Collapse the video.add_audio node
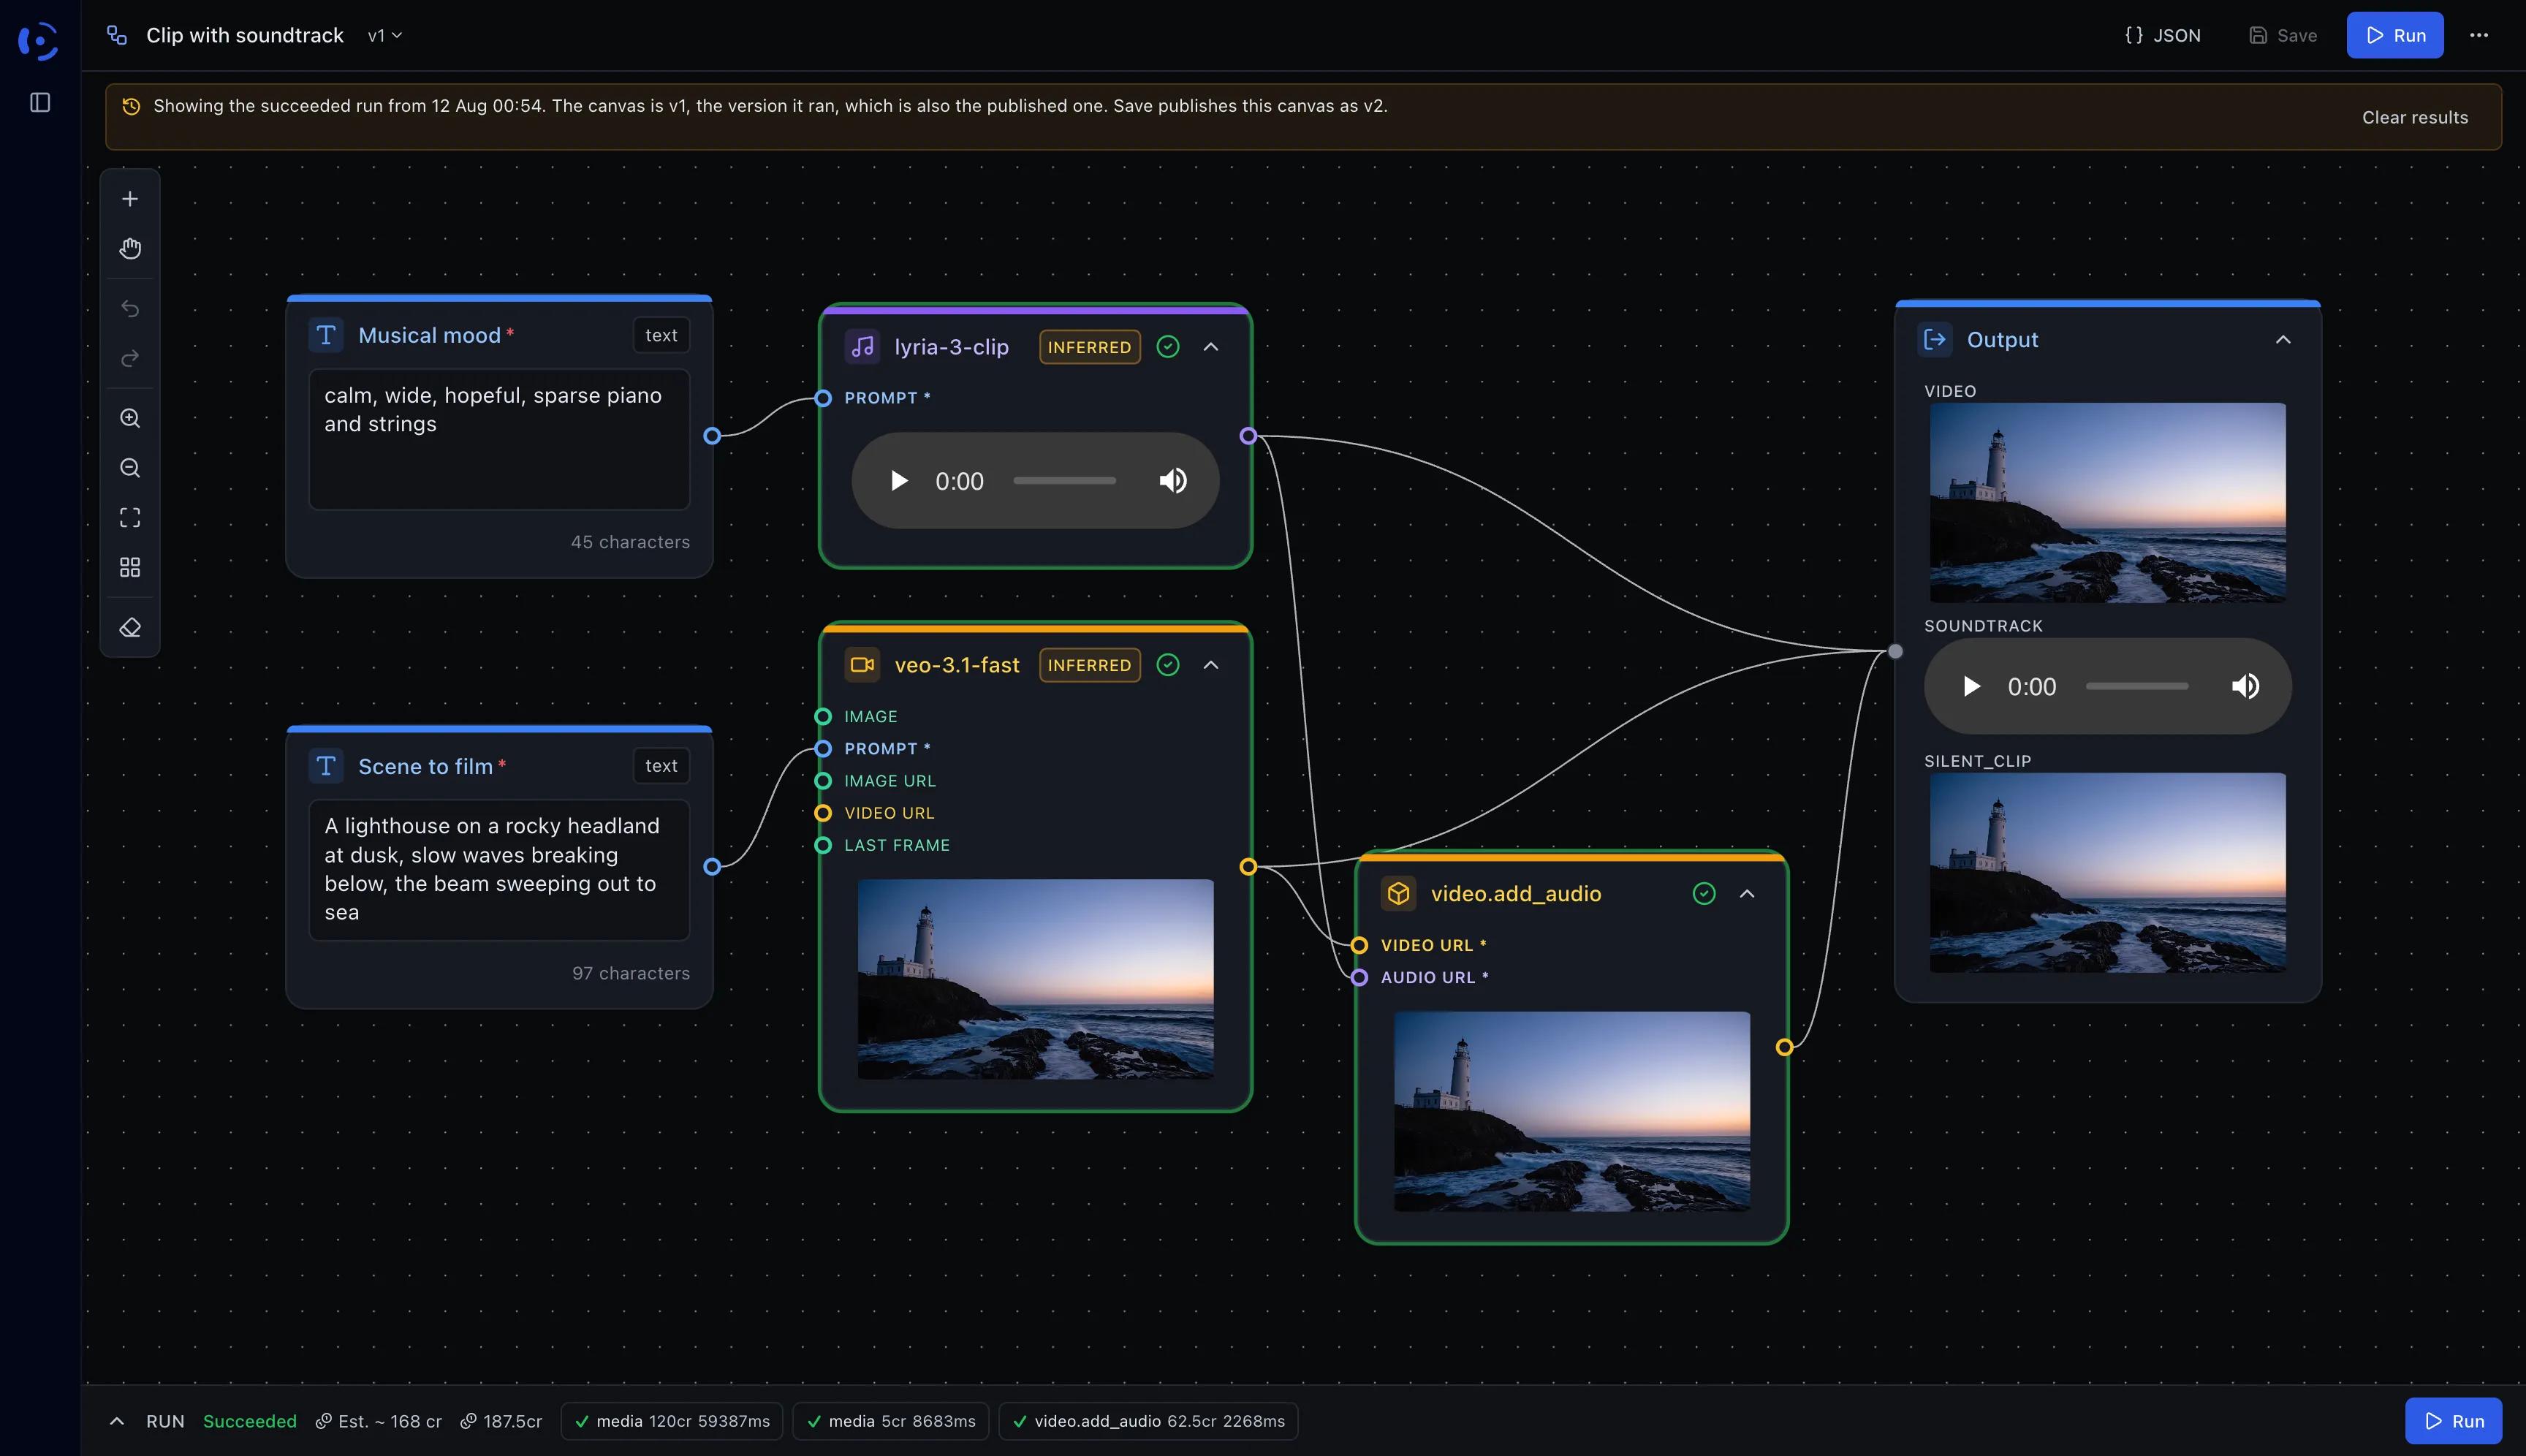Image resolution: width=2526 pixels, height=1456 pixels. click(x=1747, y=893)
